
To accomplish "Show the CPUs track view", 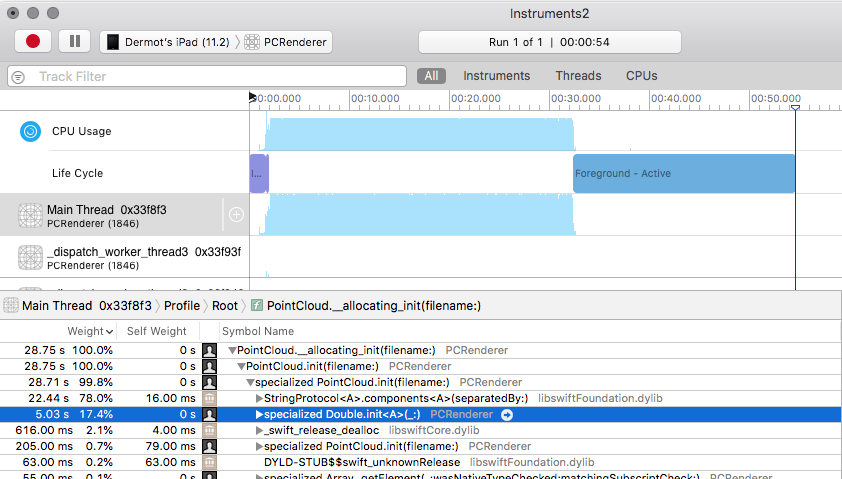I will coord(642,76).
